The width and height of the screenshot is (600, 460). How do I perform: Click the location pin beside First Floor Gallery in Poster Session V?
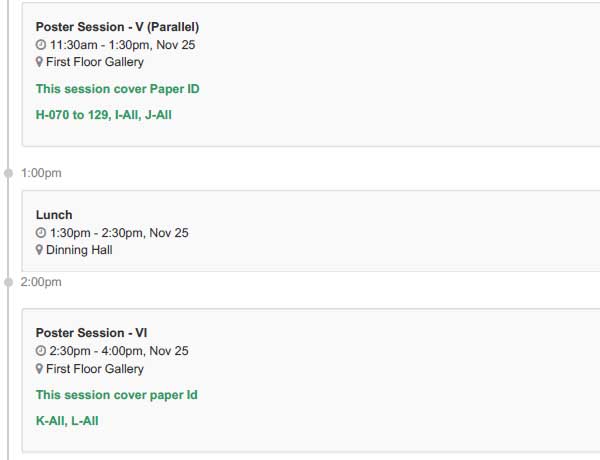coord(39,62)
